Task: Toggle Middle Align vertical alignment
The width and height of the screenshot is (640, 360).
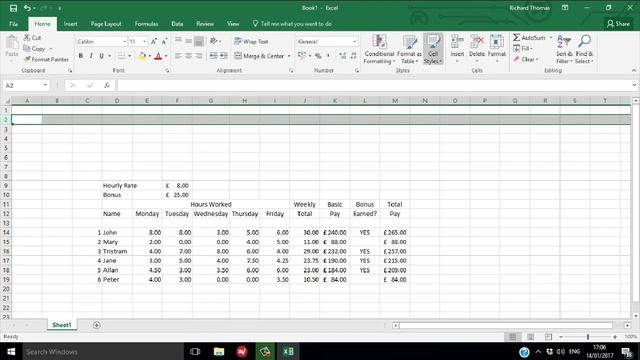Action: pos(189,41)
